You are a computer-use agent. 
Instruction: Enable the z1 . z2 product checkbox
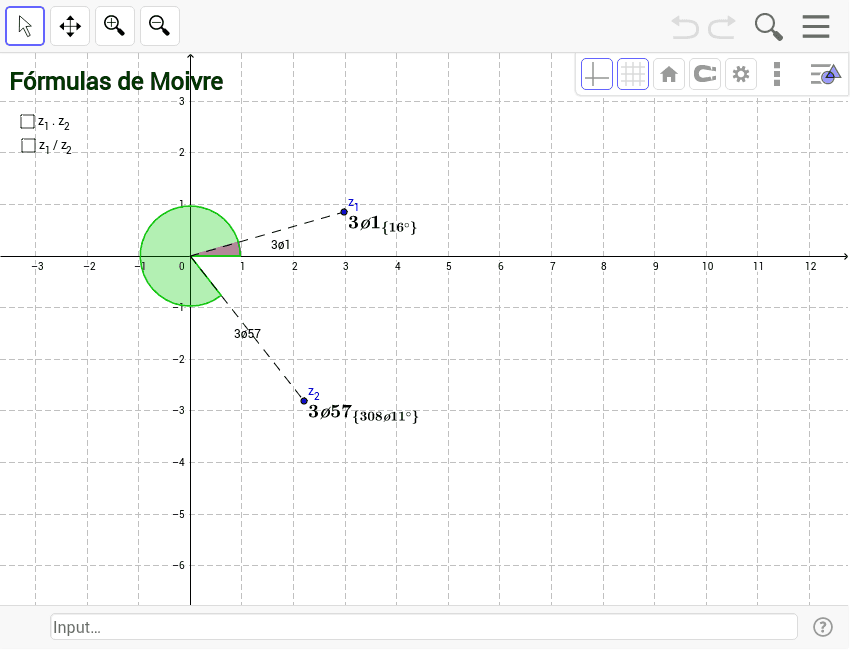27,121
